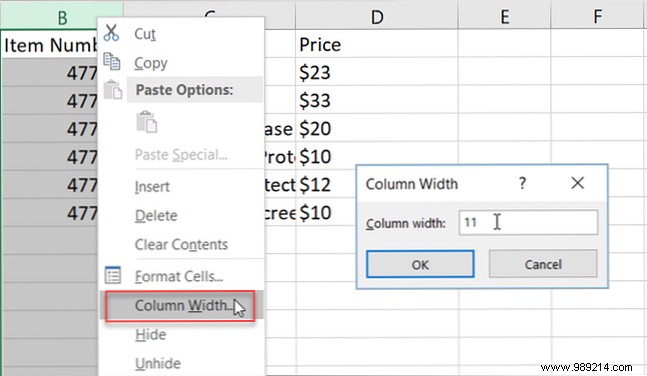This screenshot has width=647, height=376.
Task: Choose Cut from the context menu
Action: point(182,33)
